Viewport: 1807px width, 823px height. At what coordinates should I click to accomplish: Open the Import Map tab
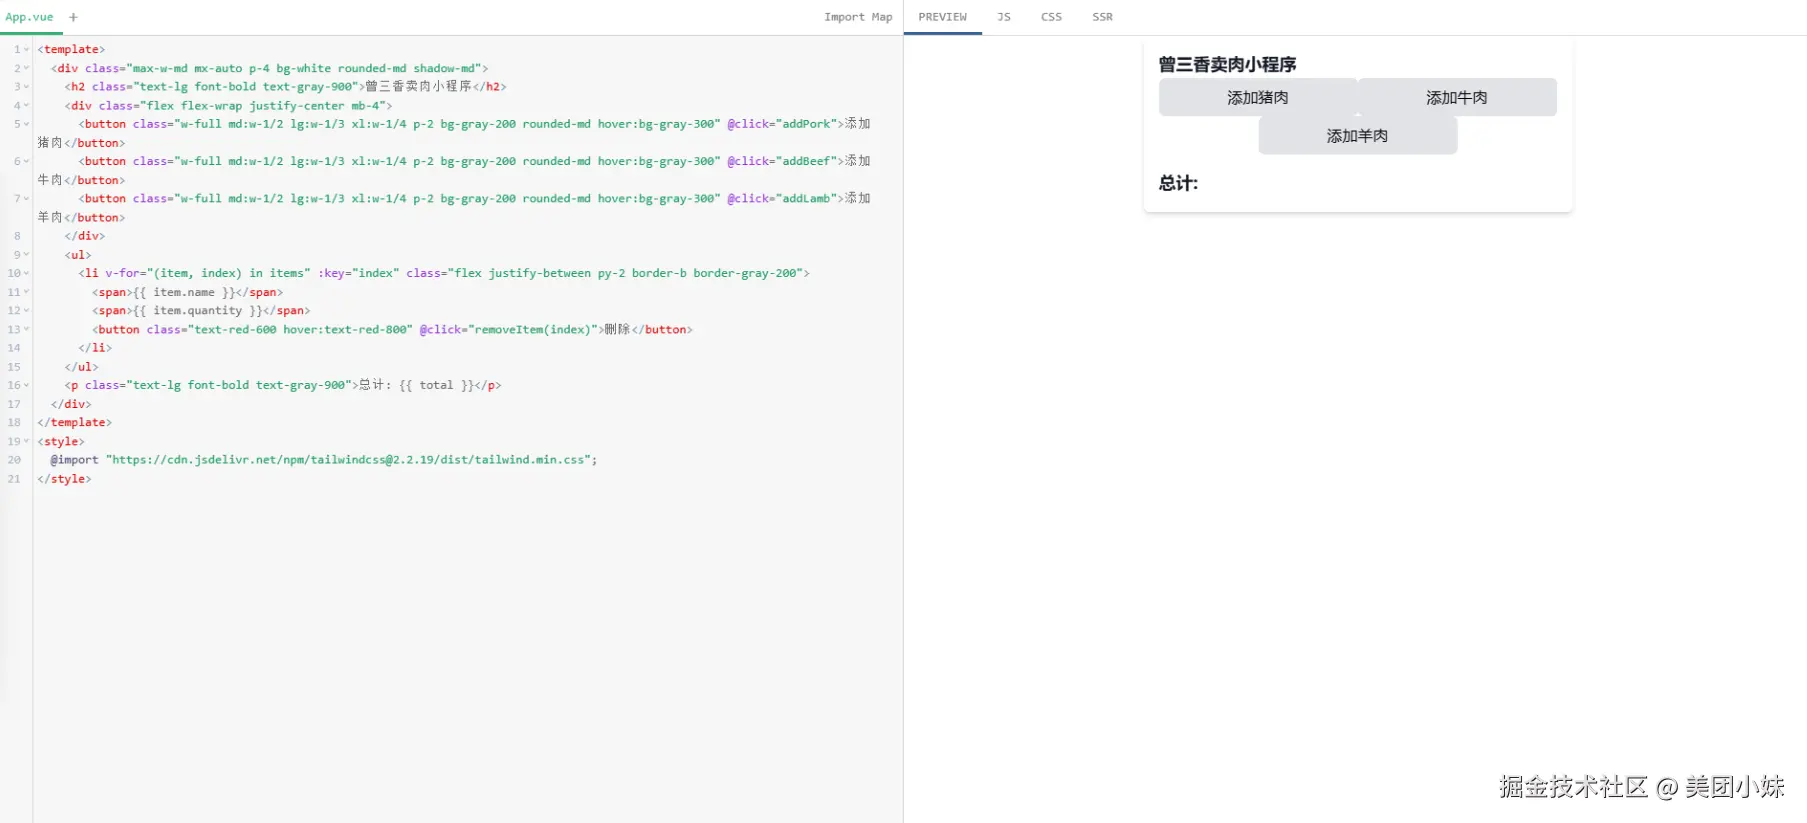pyautogui.click(x=857, y=17)
